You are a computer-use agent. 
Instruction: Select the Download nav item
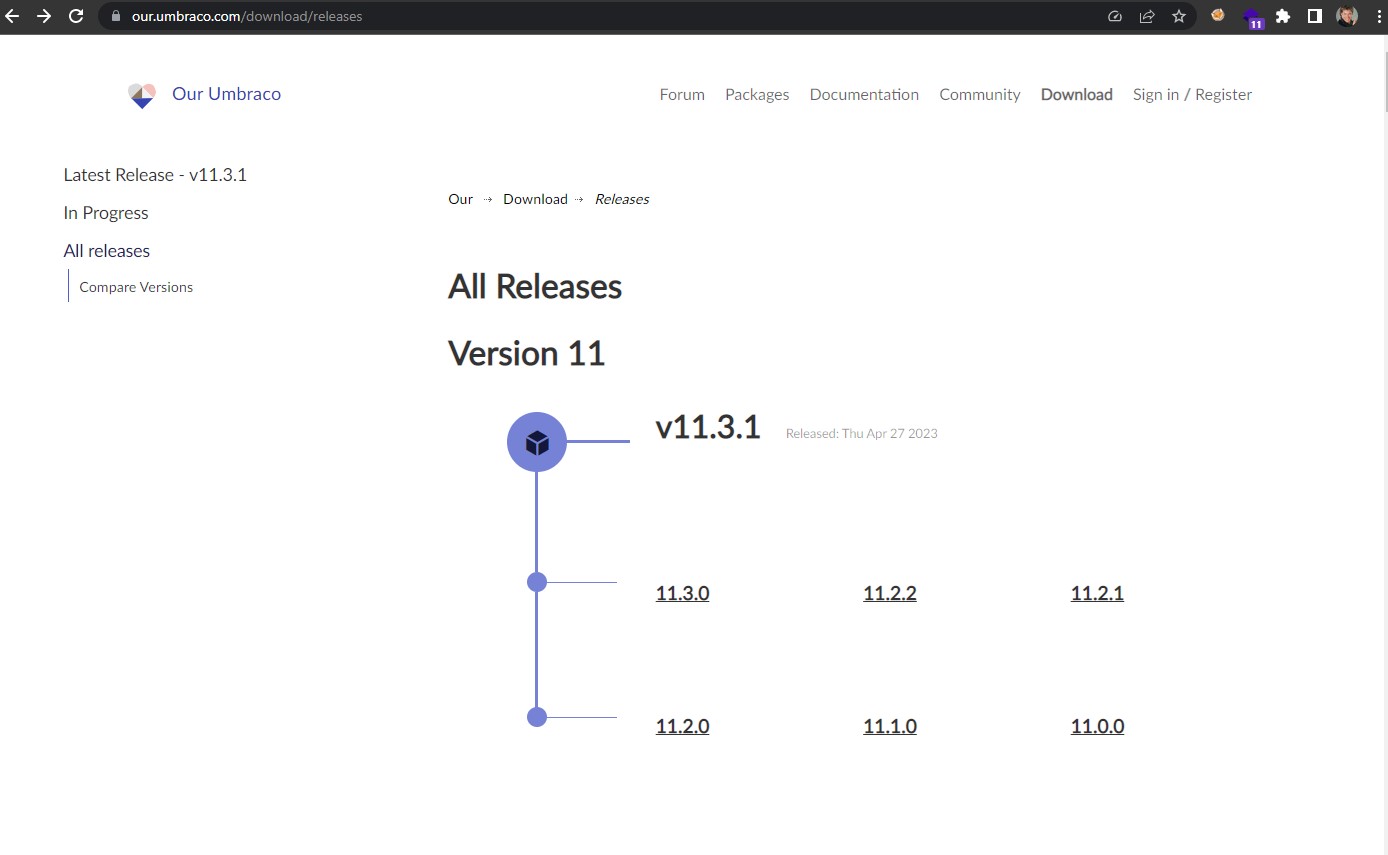pyautogui.click(x=1077, y=94)
